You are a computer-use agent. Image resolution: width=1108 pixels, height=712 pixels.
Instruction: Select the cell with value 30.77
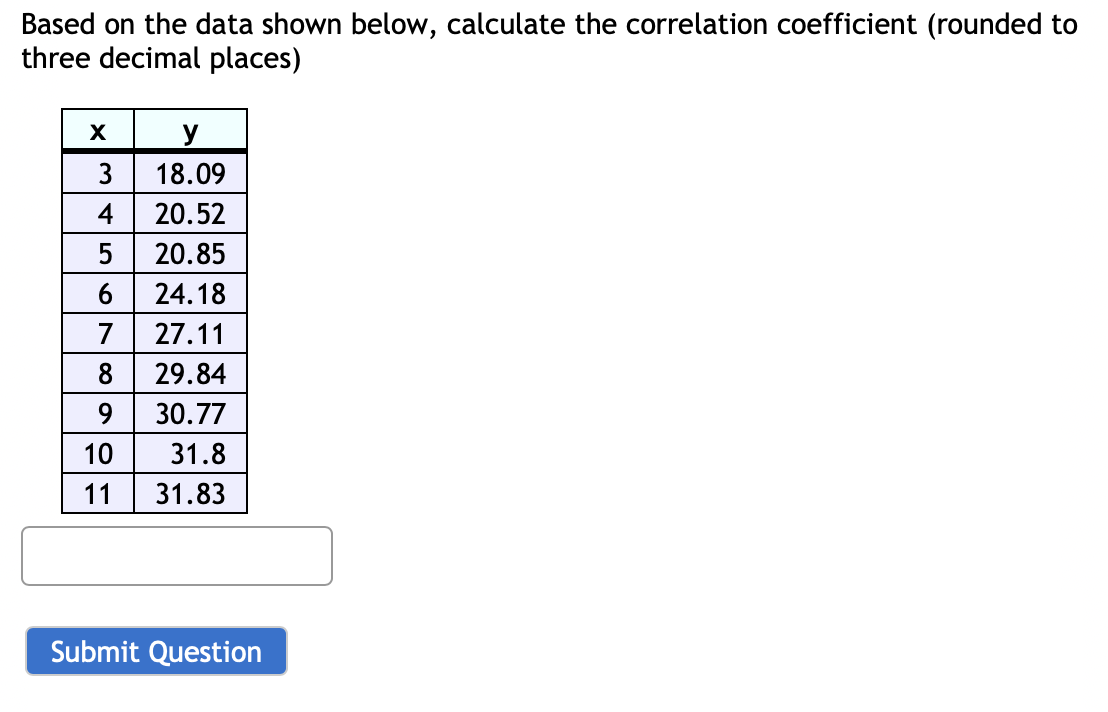pyautogui.click(x=190, y=413)
